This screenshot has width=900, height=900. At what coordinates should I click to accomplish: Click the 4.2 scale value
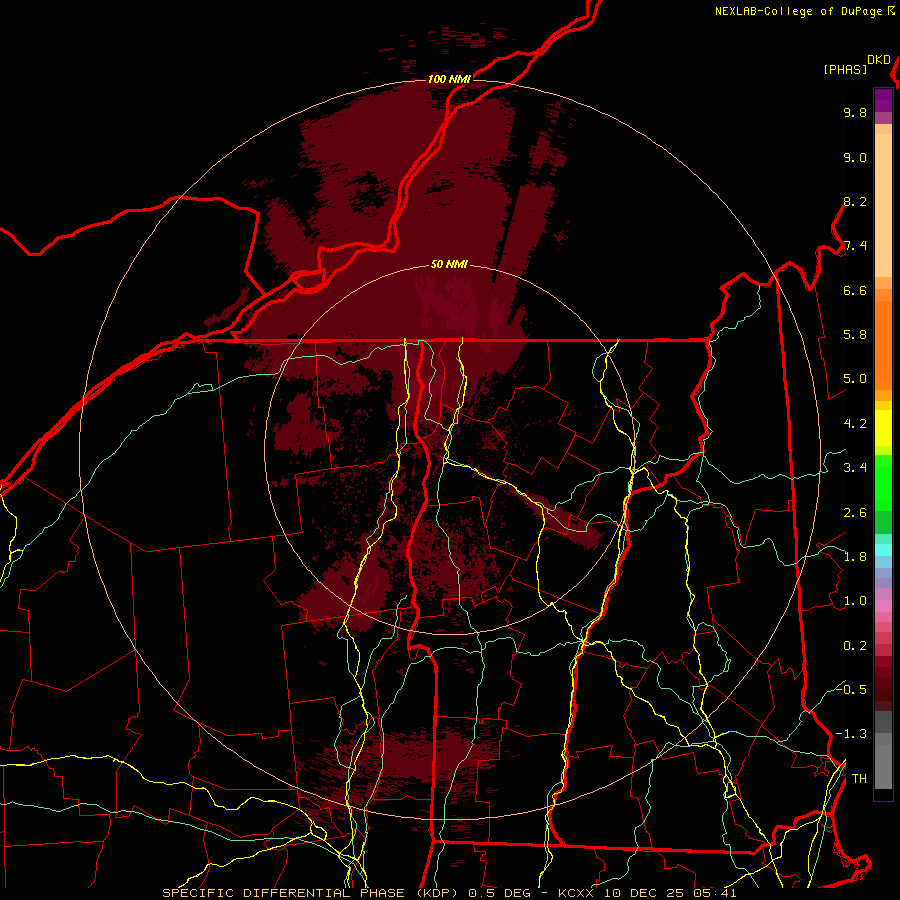[855, 424]
